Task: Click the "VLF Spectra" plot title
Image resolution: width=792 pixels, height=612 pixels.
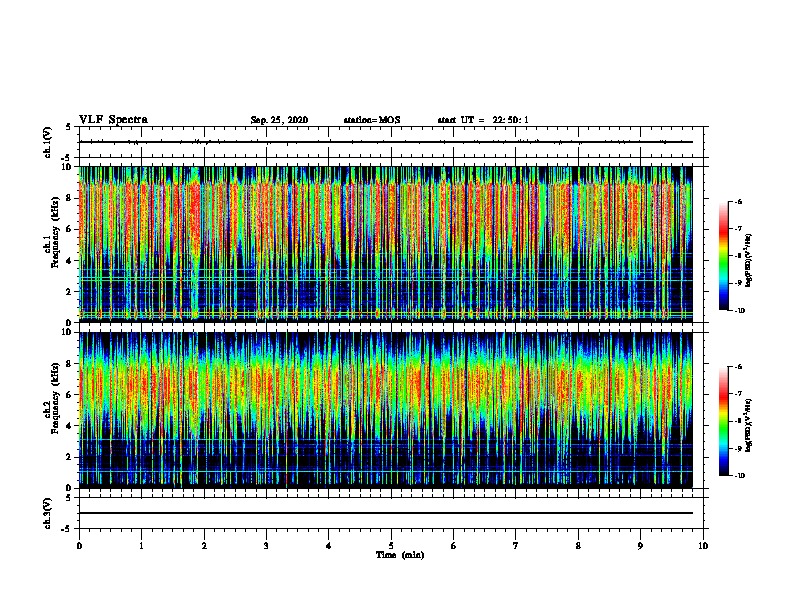Action: tap(113, 120)
